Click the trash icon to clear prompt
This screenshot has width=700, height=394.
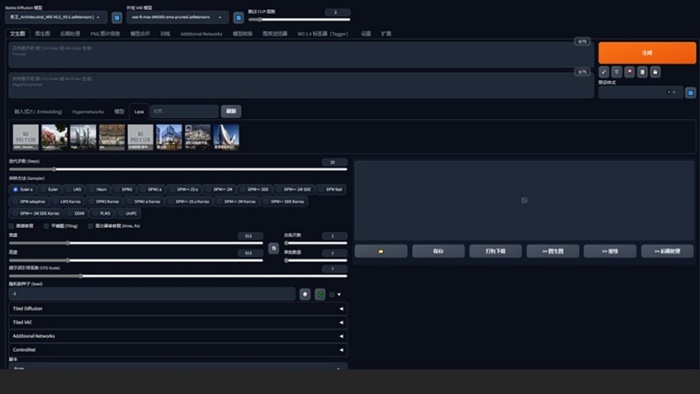[617, 72]
